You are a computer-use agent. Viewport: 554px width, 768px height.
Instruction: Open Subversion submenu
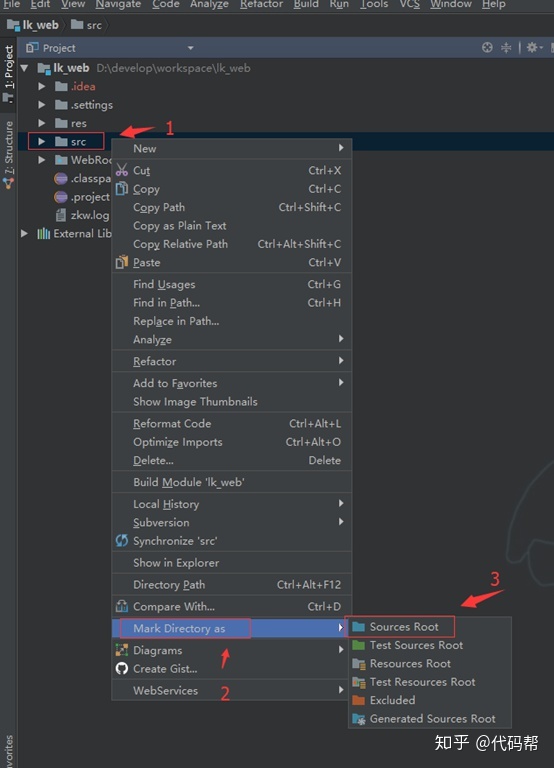232,523
